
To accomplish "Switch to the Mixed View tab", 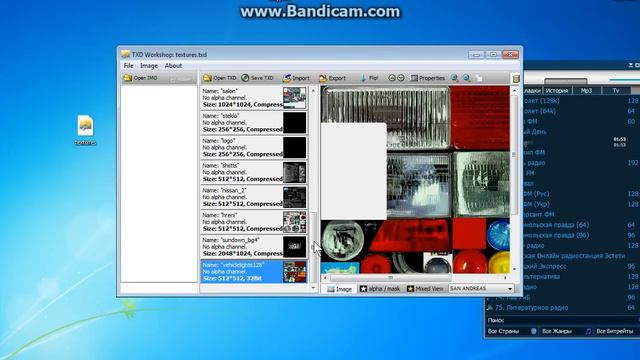I will pyautogui.click(x=425, y=289).
